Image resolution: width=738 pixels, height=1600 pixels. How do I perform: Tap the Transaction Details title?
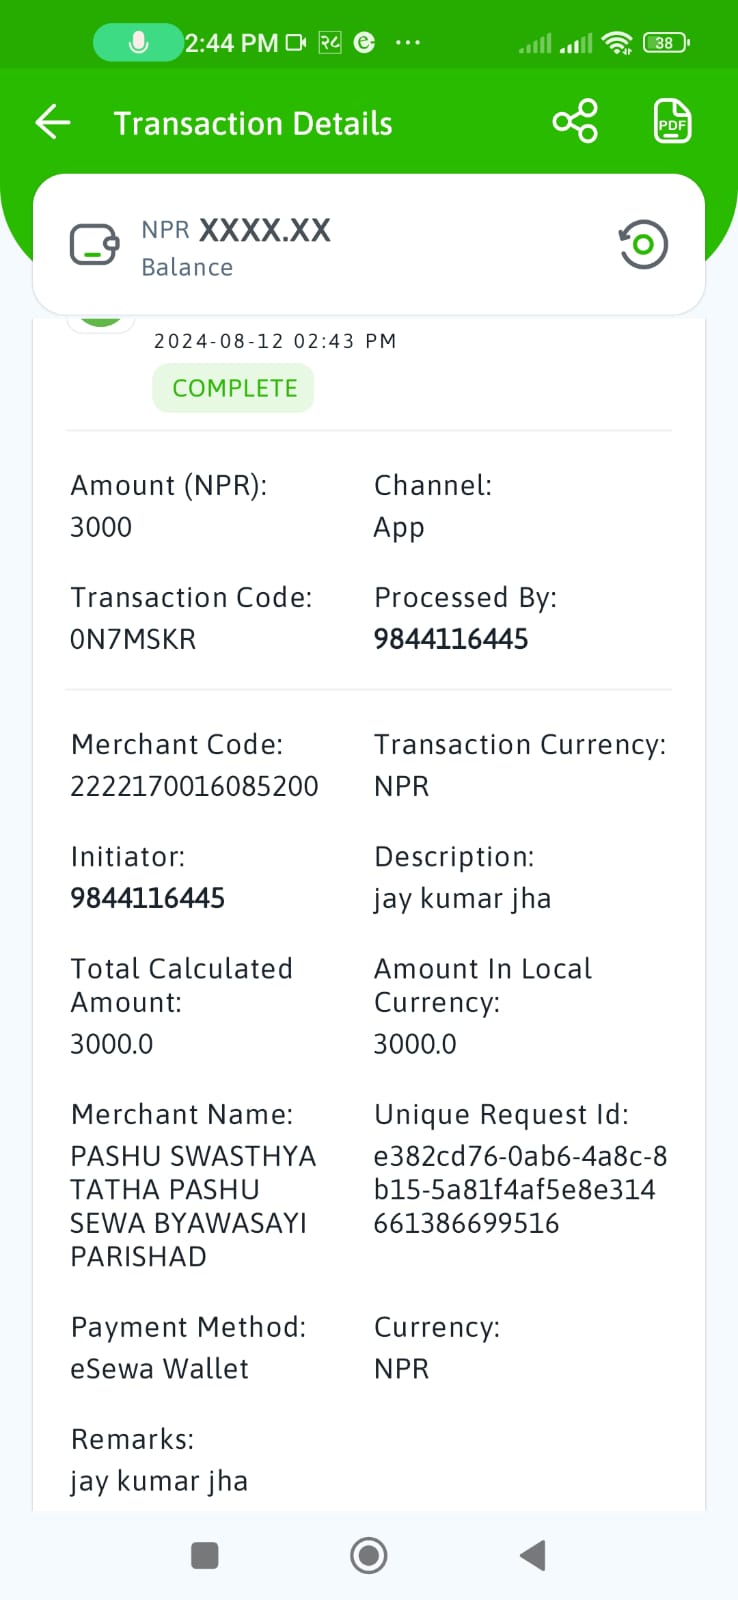coord(253,123)
